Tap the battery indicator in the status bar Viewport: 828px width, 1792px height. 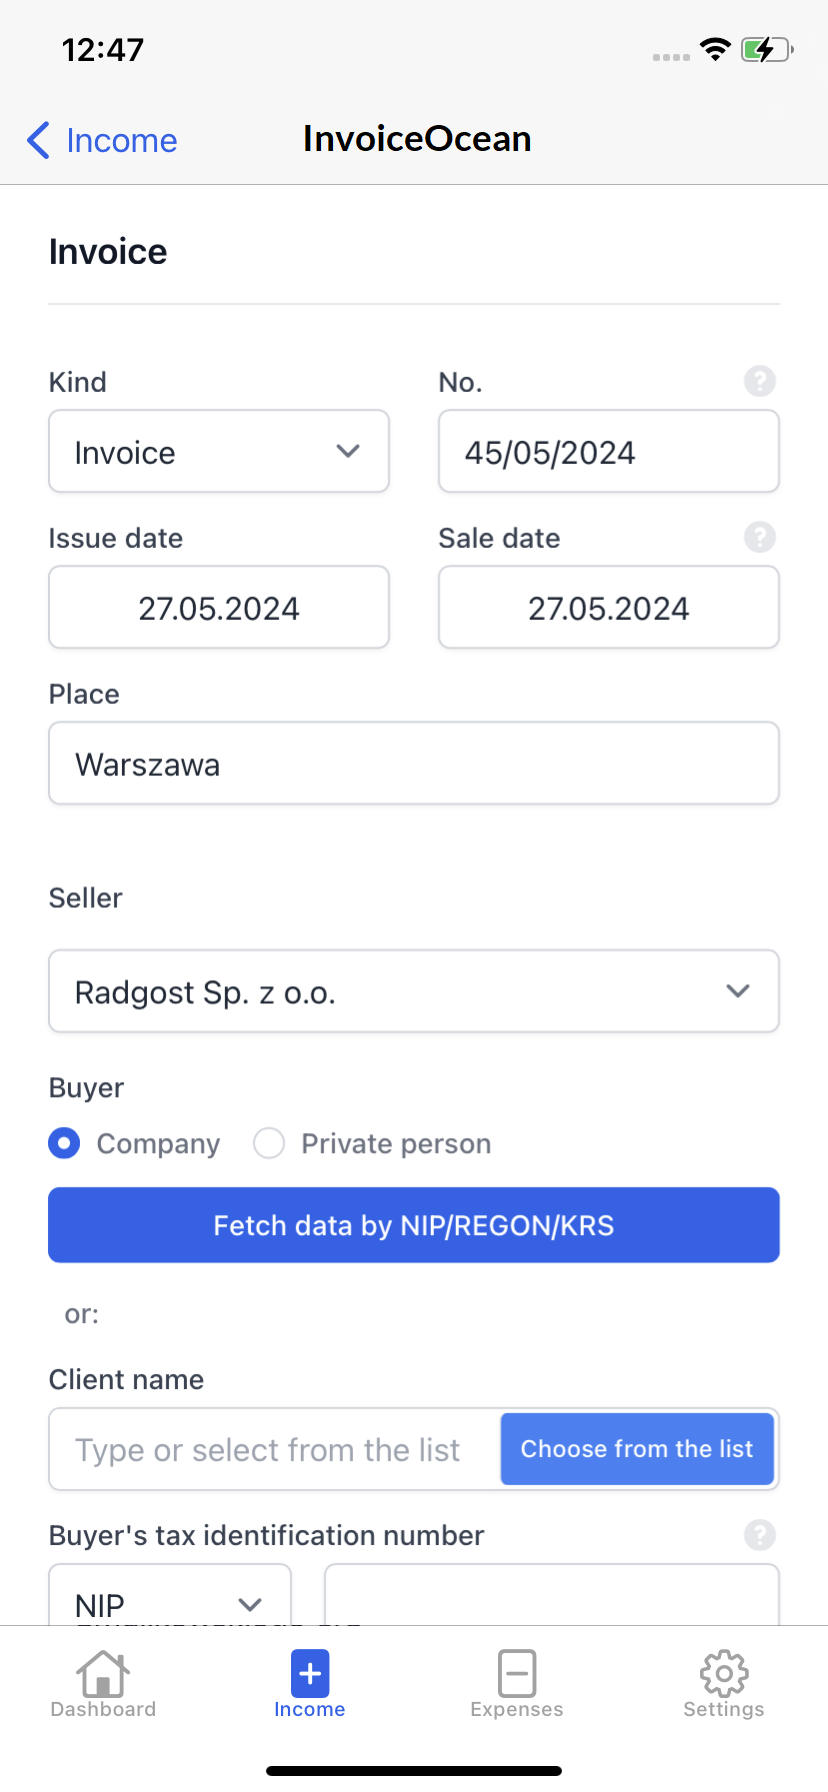765,49
